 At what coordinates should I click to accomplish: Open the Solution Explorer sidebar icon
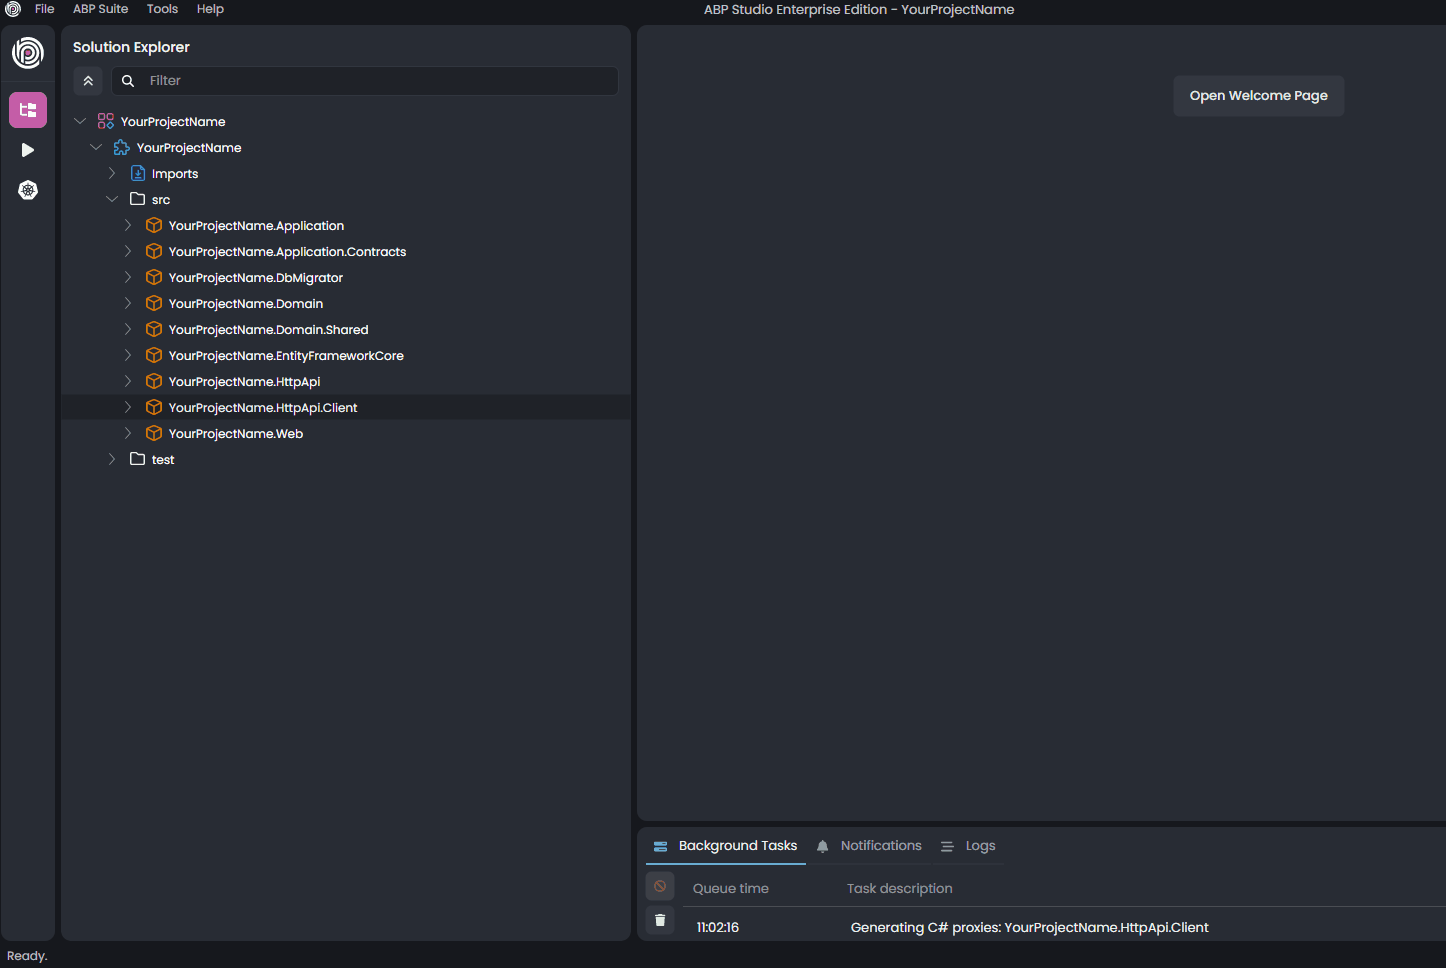click(28, 110)
